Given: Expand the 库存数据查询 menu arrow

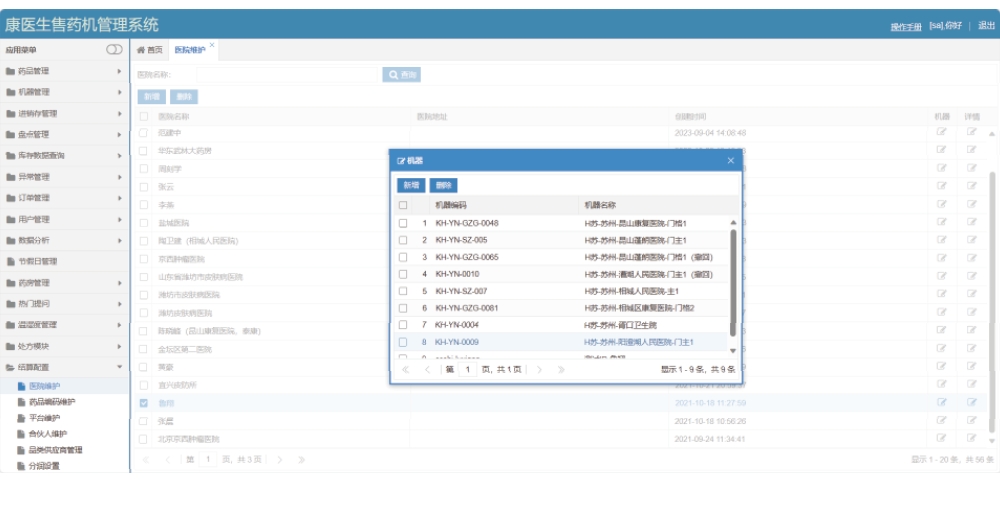Looking at the screenshot, I should (x=119, y=156).
